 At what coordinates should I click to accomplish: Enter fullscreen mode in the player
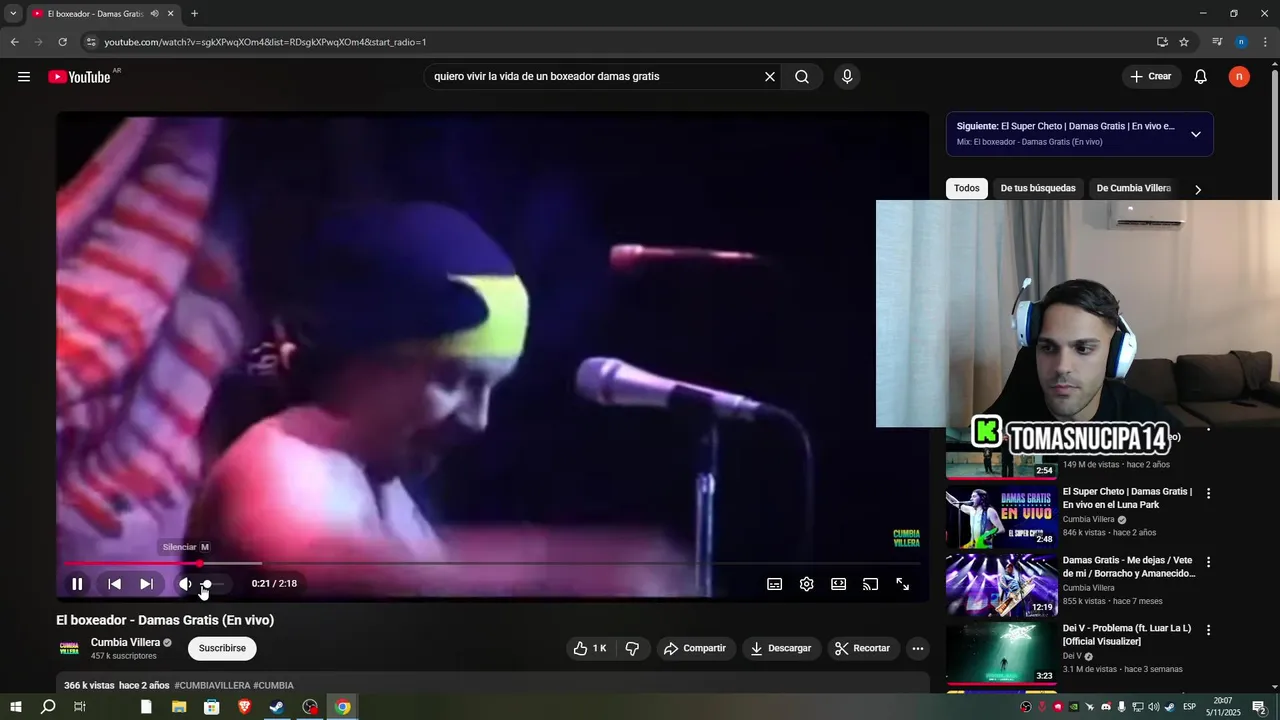click(x=902, y=584)
